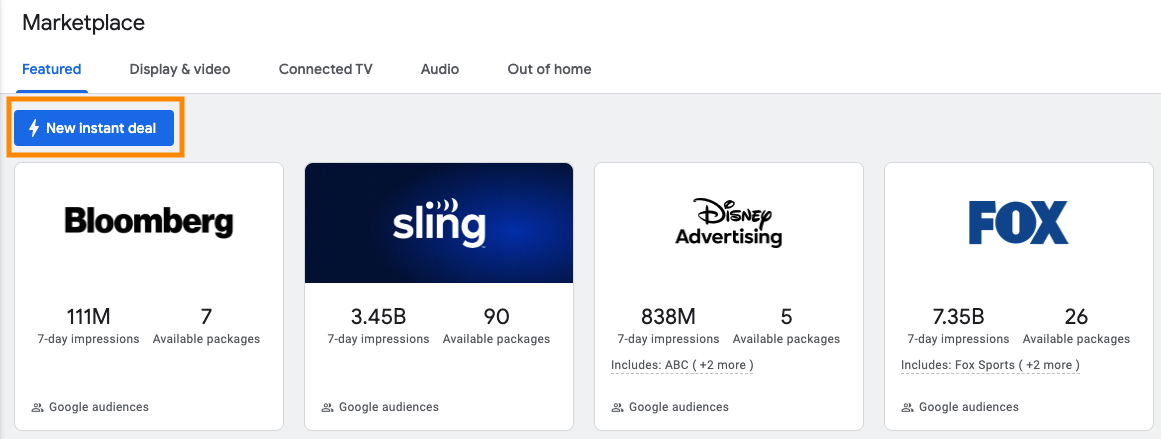Click FOX's 7.35B 7-day impressions figure
The width and height of the screenshot is (1161, 439).
[x=958, y=317]
